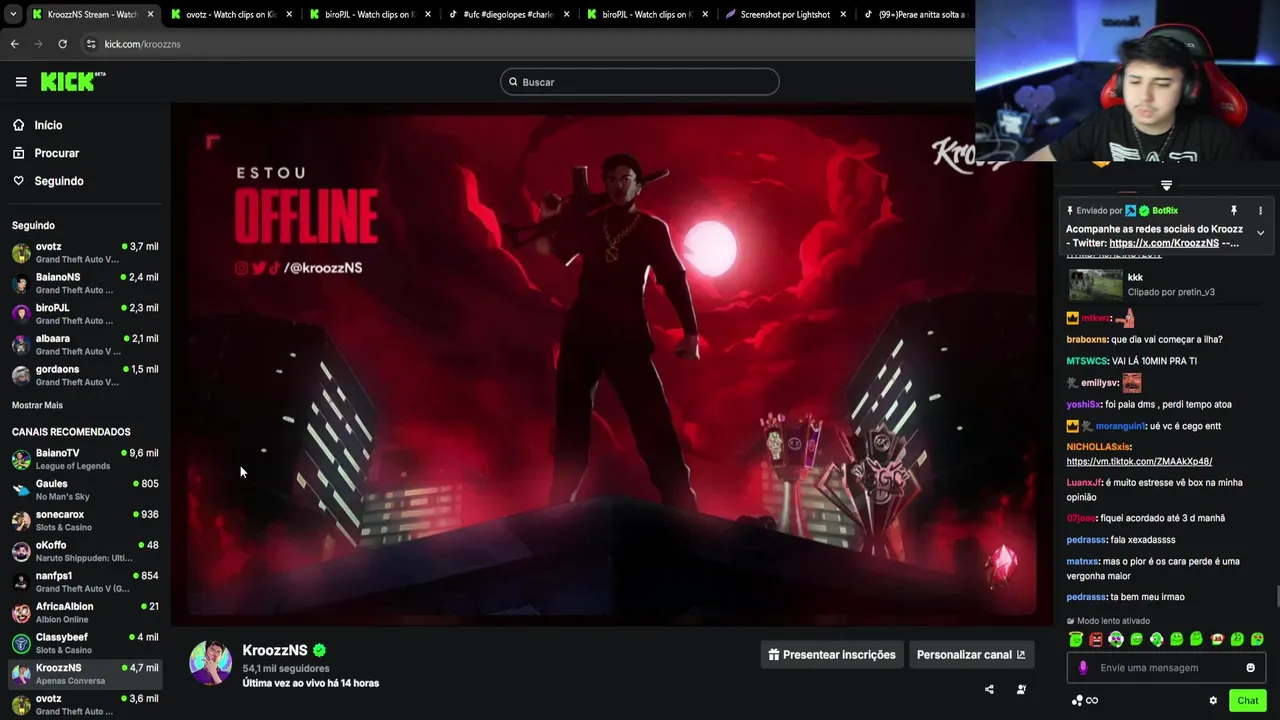Click the share icon below video
Screen dimensions: 1280x720
[989, 689]
